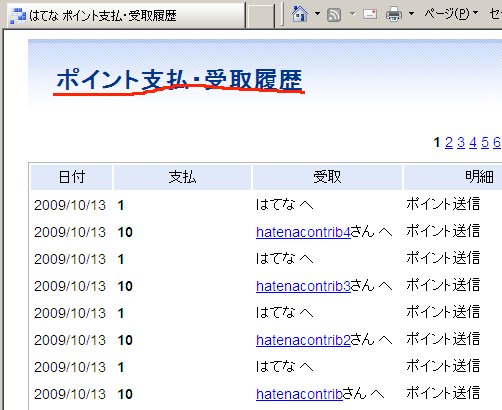Open the hatenacontrib4 user link
The image size is (502, 410).
303,232
